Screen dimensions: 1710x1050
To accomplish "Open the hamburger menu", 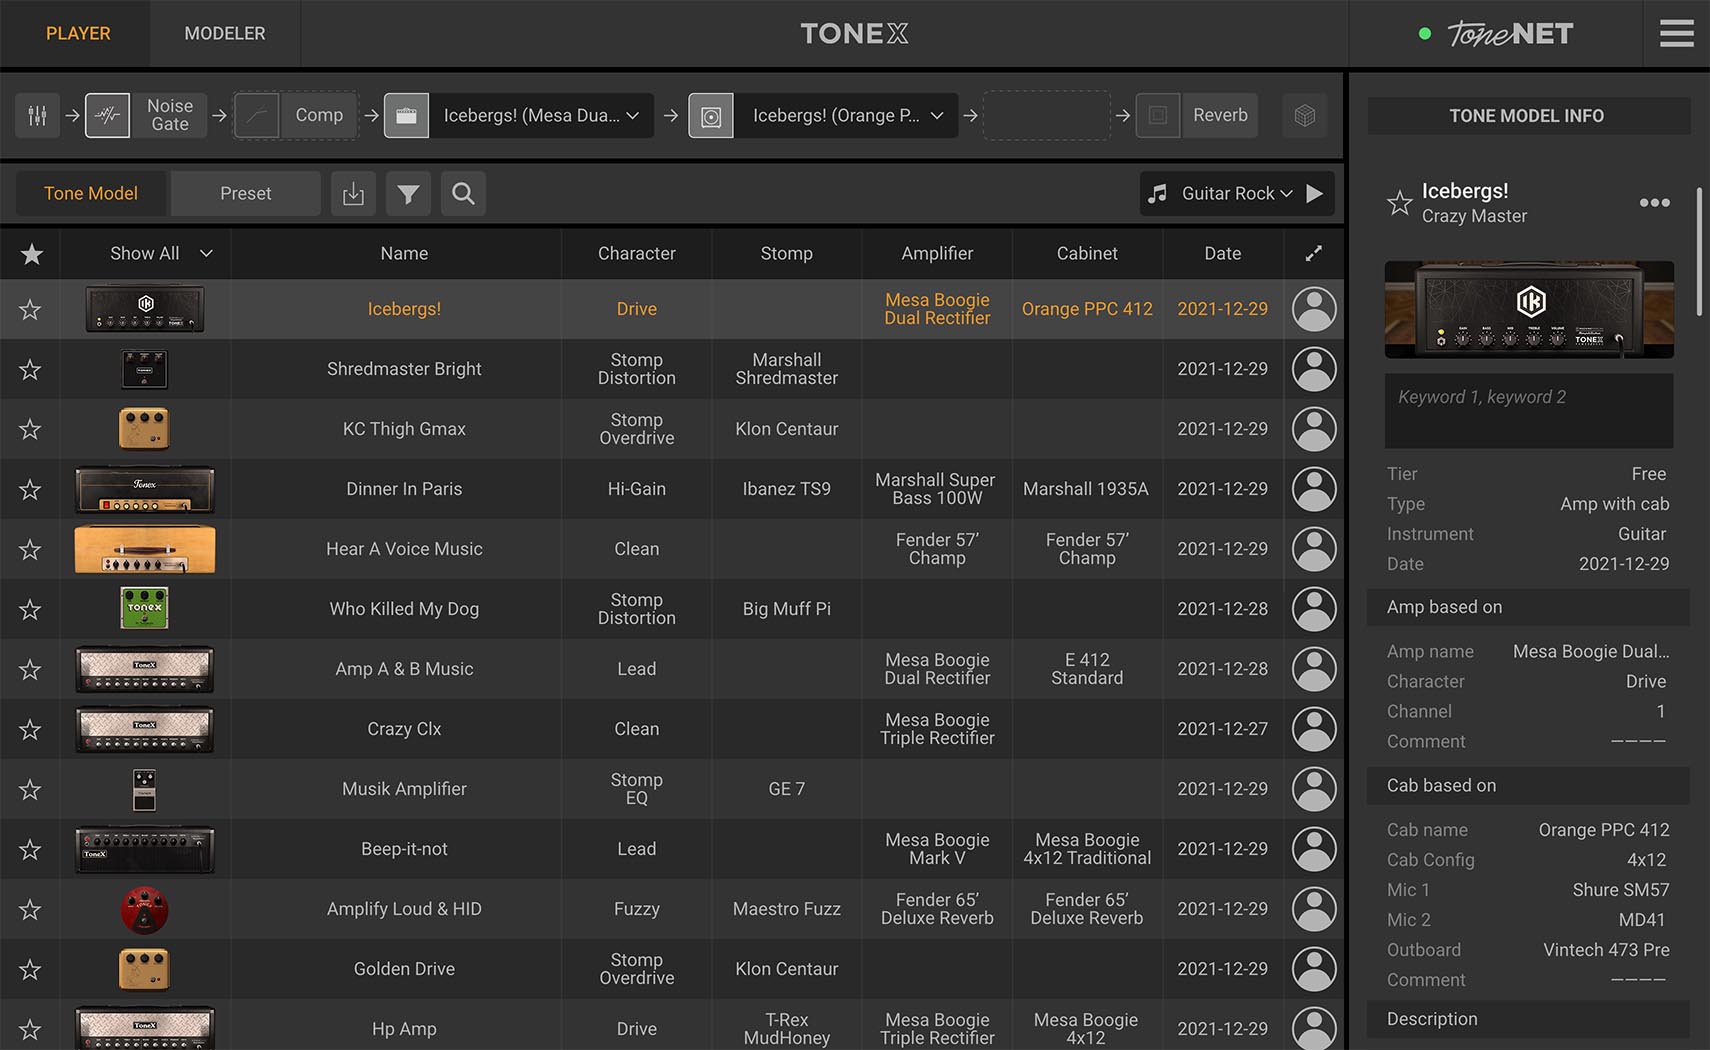I will [x=1676, y=34].
